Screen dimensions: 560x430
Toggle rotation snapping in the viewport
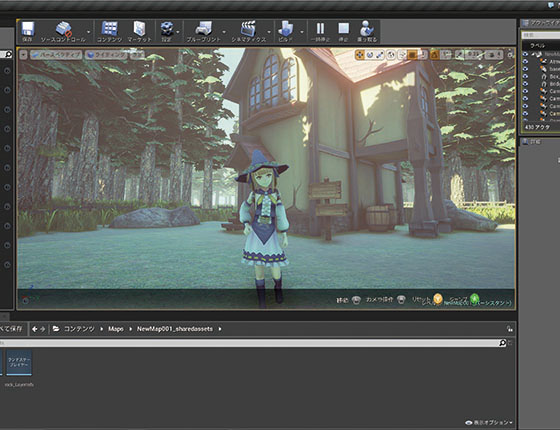point(435,55)
